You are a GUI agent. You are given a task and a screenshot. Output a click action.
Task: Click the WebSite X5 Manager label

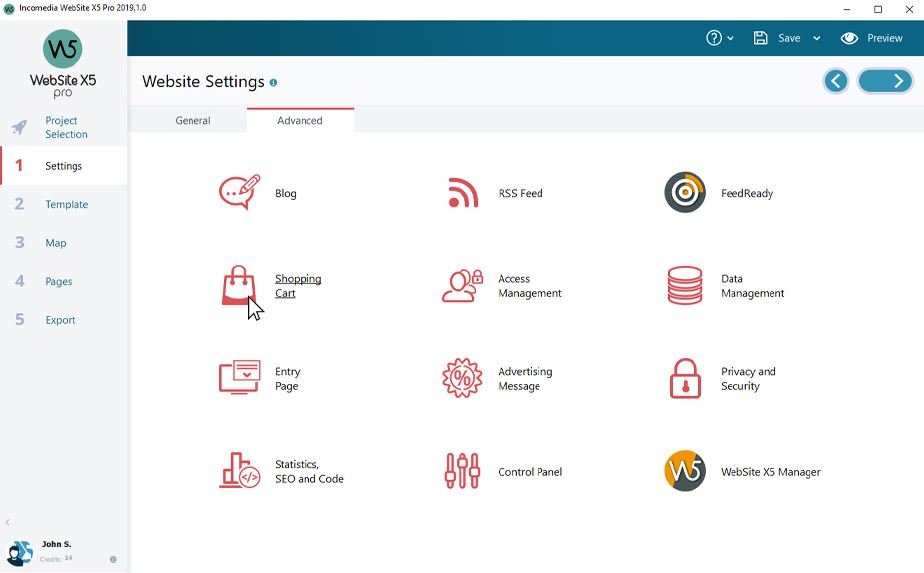tap(771, 472)
